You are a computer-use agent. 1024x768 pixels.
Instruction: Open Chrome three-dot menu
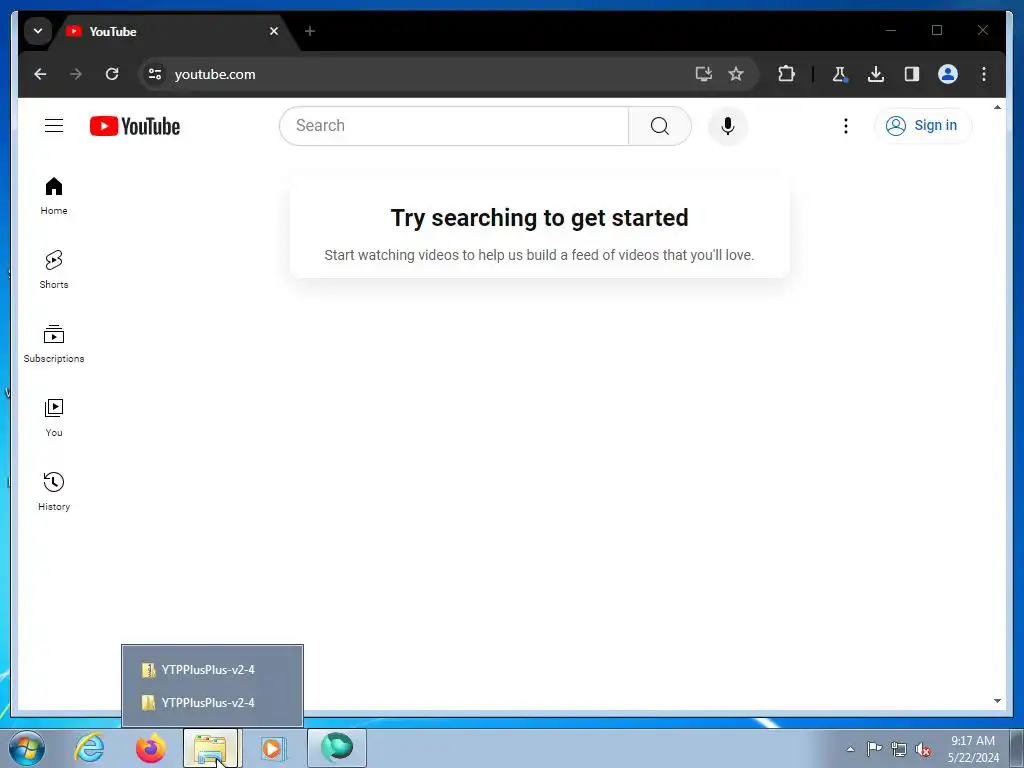click(984, 74)
